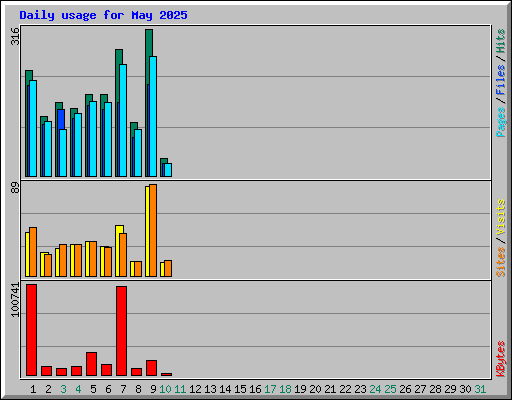This screenshot has height=400, width=512.
Task: Click the cyan Pages bar for day 10
Action: point(168,170)
